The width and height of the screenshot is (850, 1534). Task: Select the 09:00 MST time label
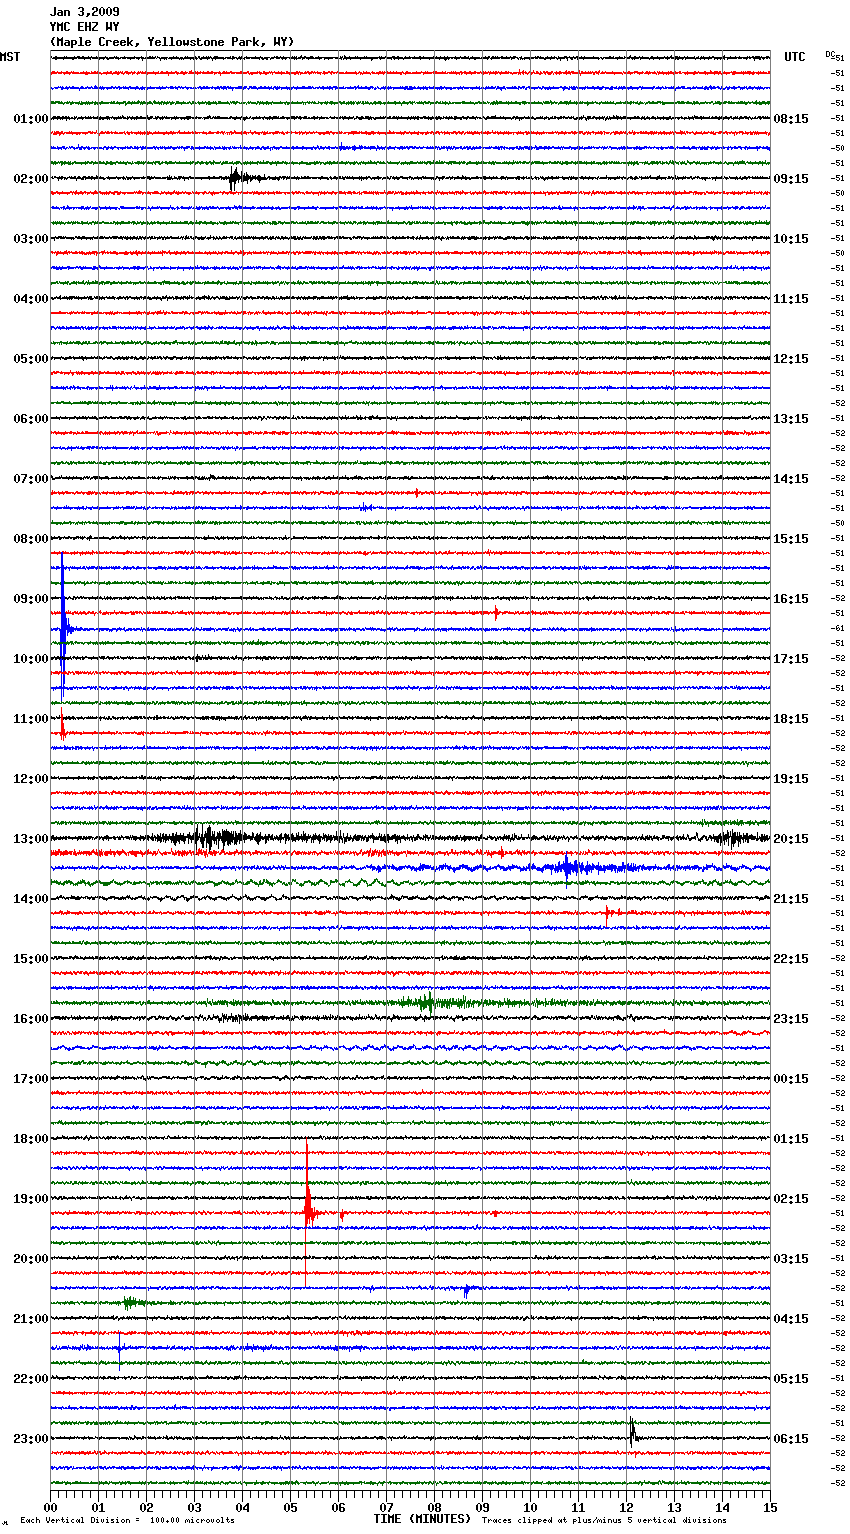click(31, 599)
